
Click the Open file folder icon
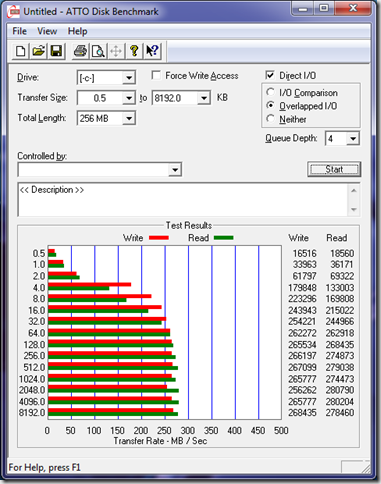coord(38,51)
